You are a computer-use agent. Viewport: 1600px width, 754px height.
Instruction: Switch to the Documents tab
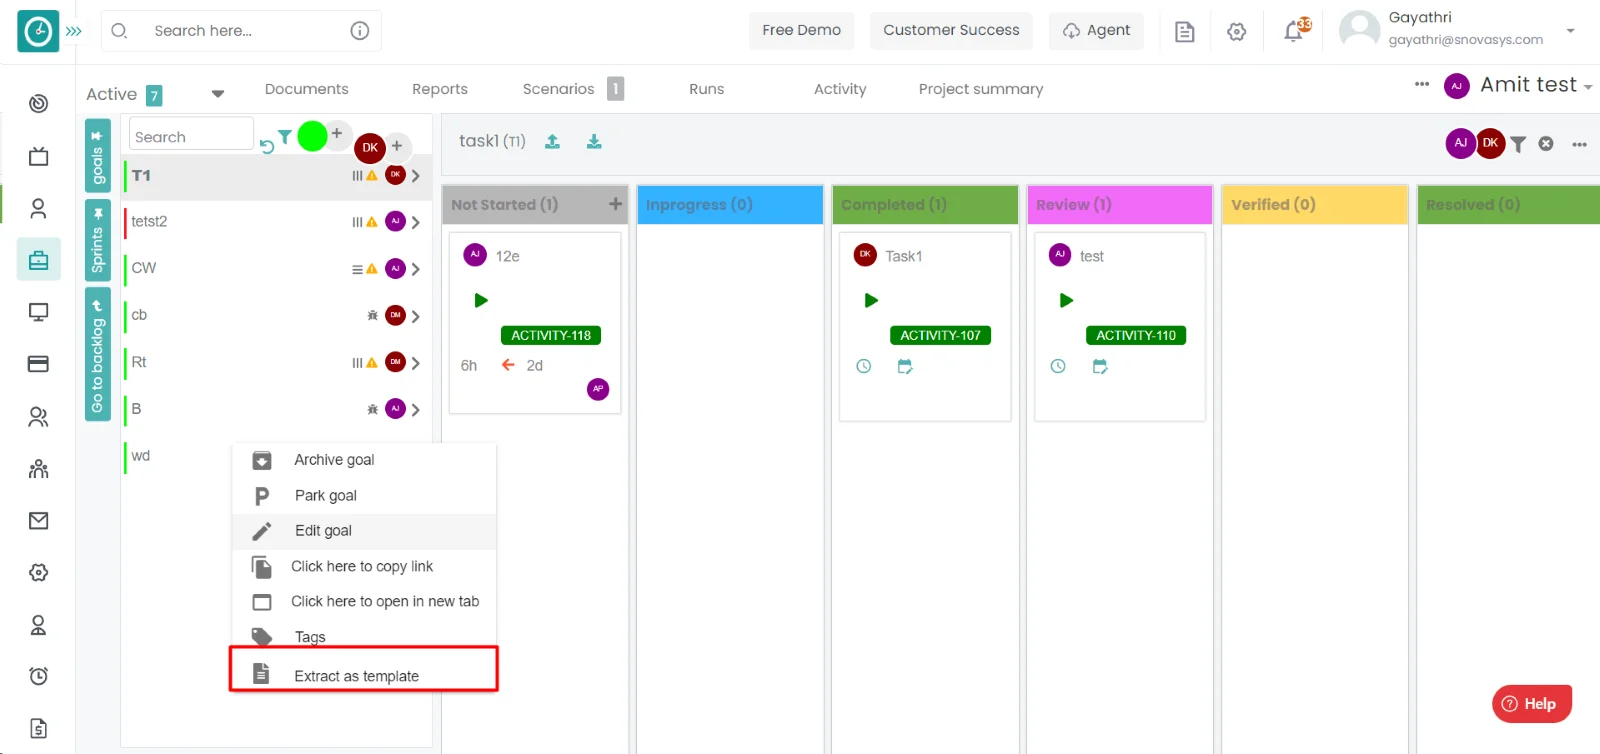[x=306, y=89]
